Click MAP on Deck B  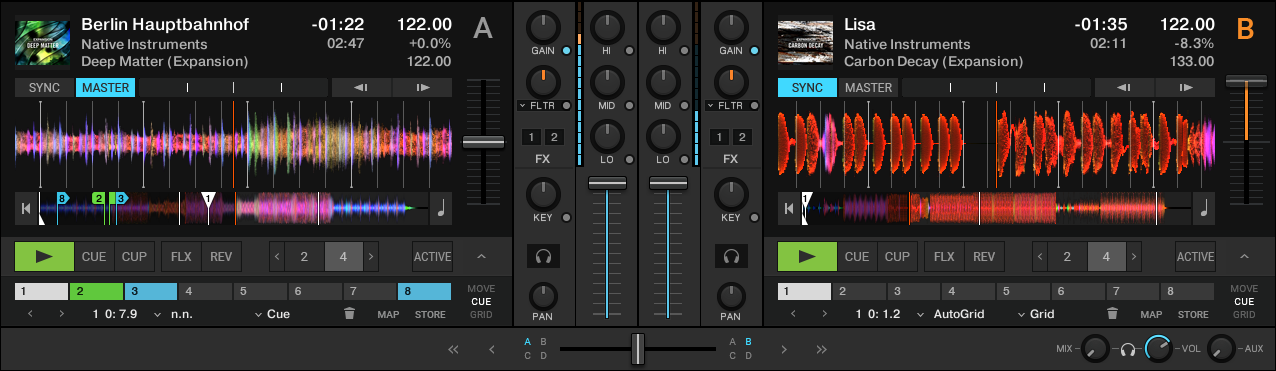click(x=1151, y=314)
